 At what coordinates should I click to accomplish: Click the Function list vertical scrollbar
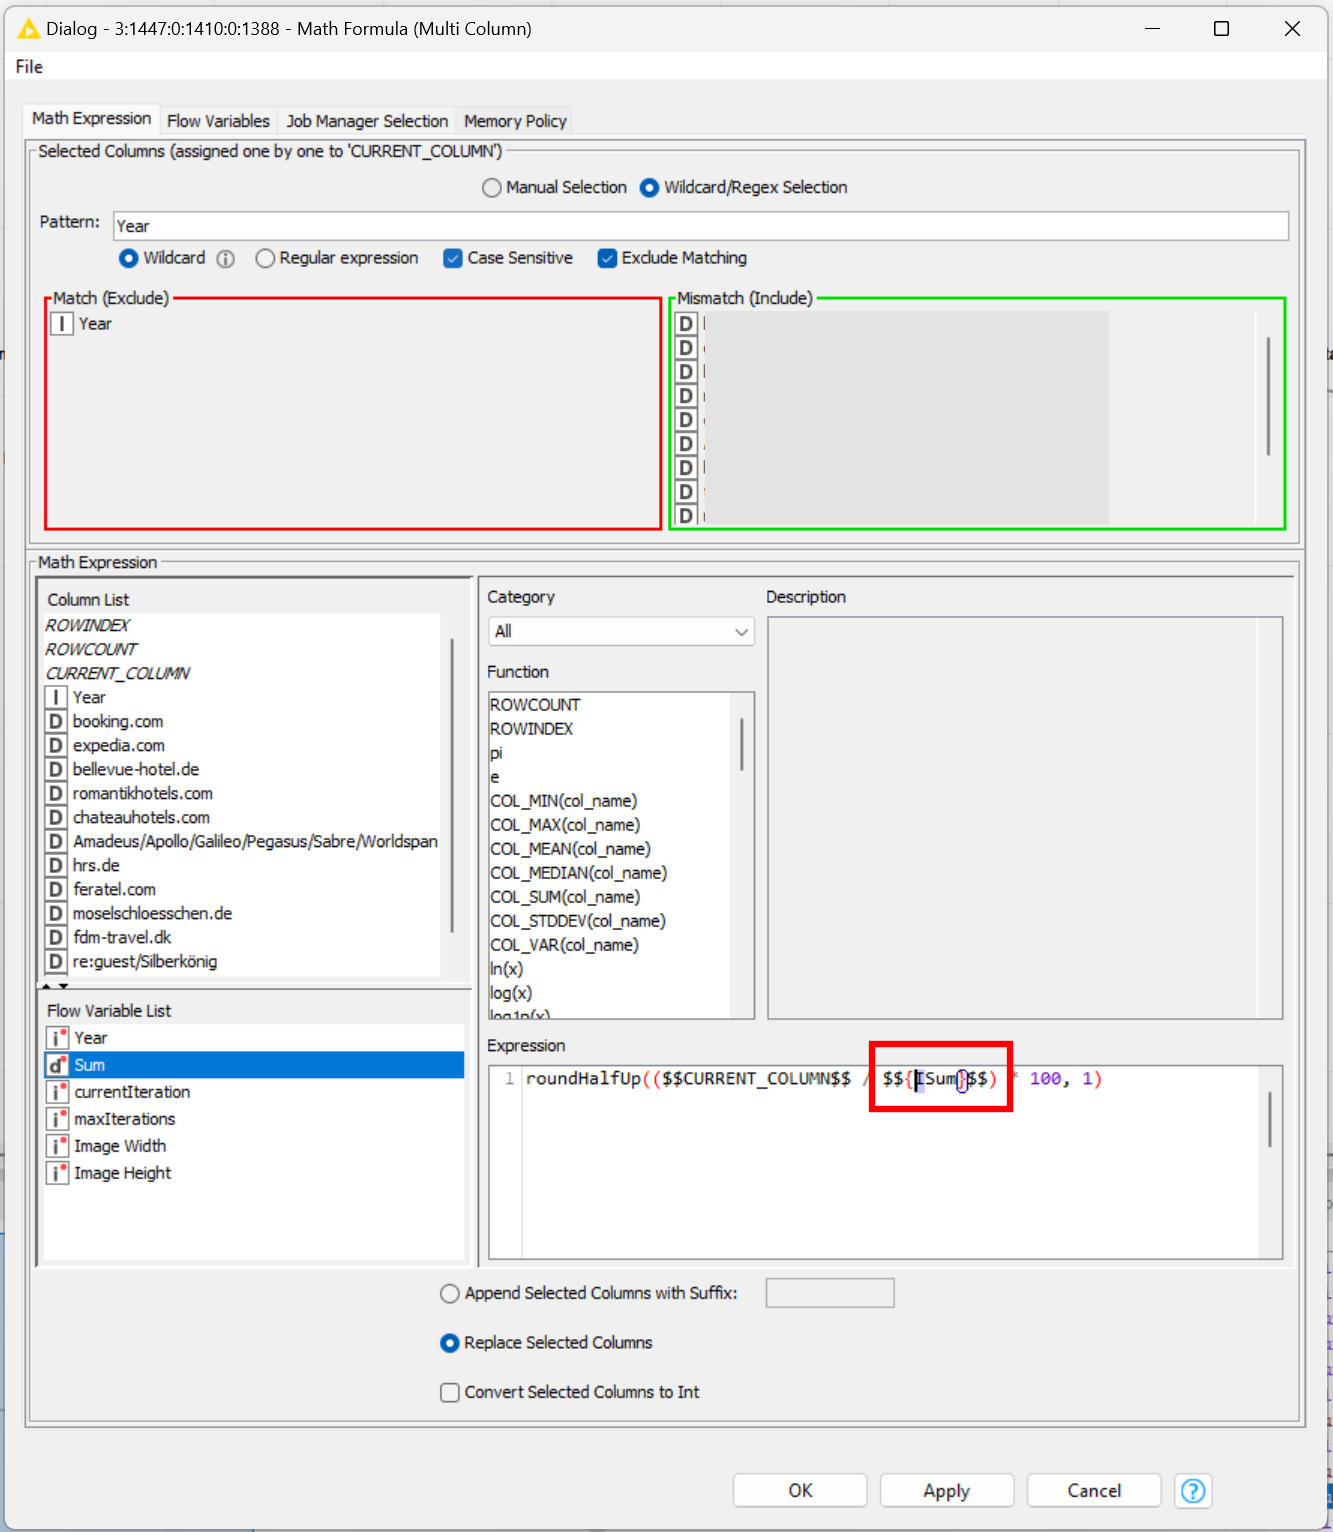(742, 744)
